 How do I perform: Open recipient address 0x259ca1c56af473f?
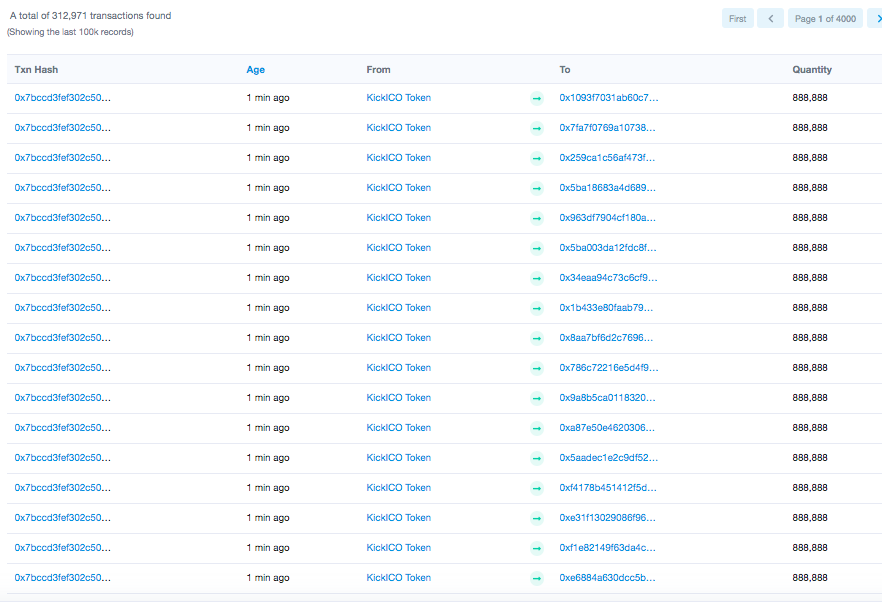(x=607, y=158)
